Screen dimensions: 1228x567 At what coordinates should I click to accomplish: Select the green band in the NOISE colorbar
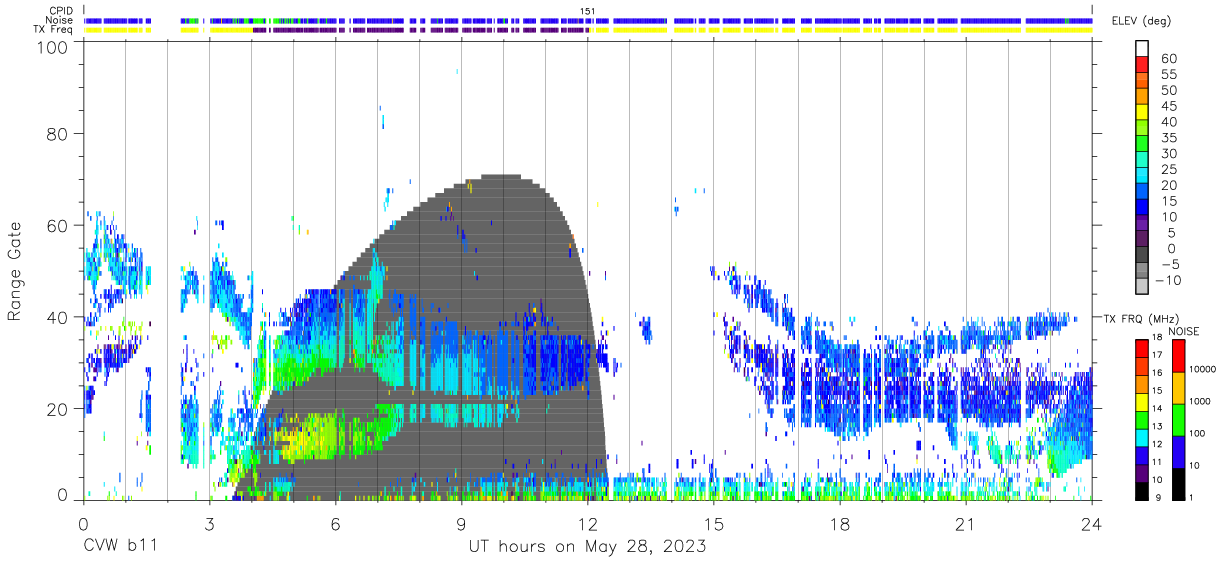click(1178, 419)
